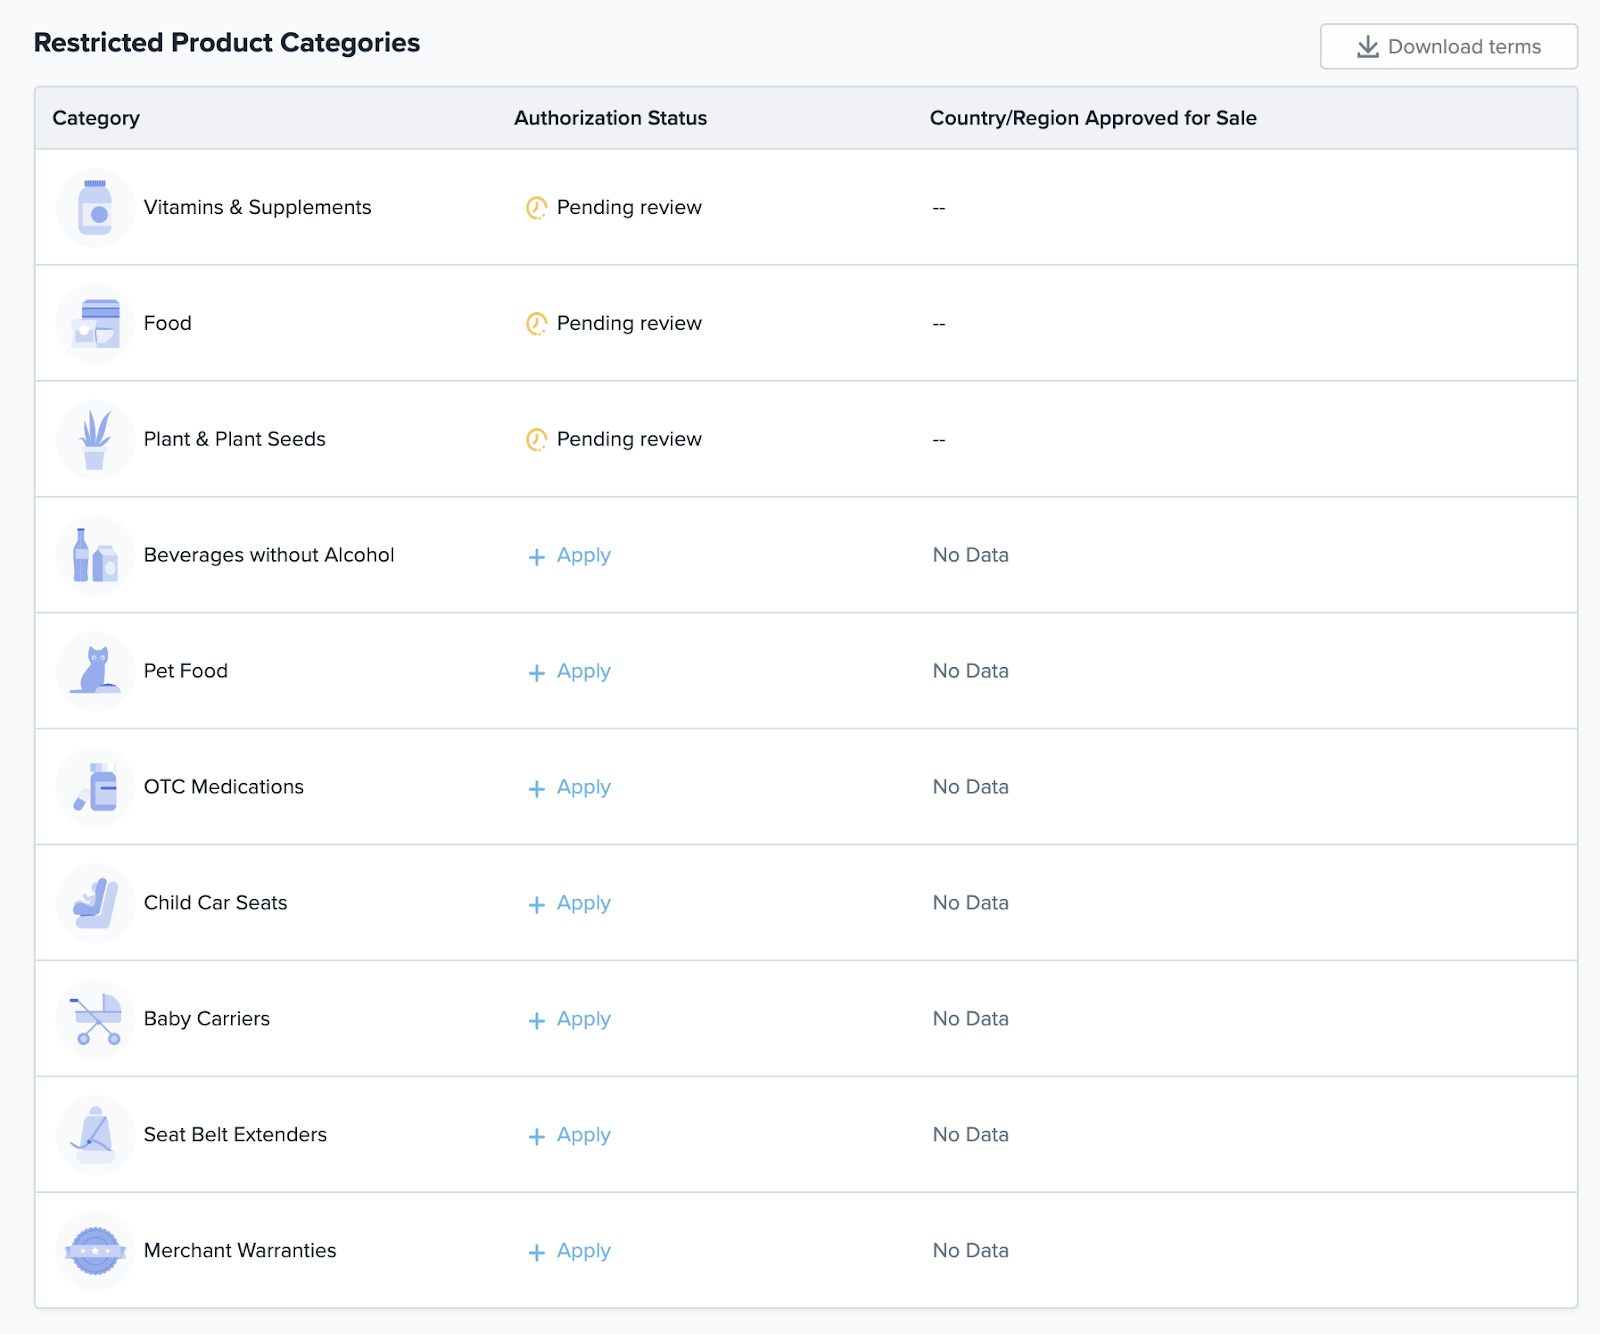The width and height of the screenshot is (1600, 1334).
Task: Apply for OTC Medications category
Action: point(570,788)
